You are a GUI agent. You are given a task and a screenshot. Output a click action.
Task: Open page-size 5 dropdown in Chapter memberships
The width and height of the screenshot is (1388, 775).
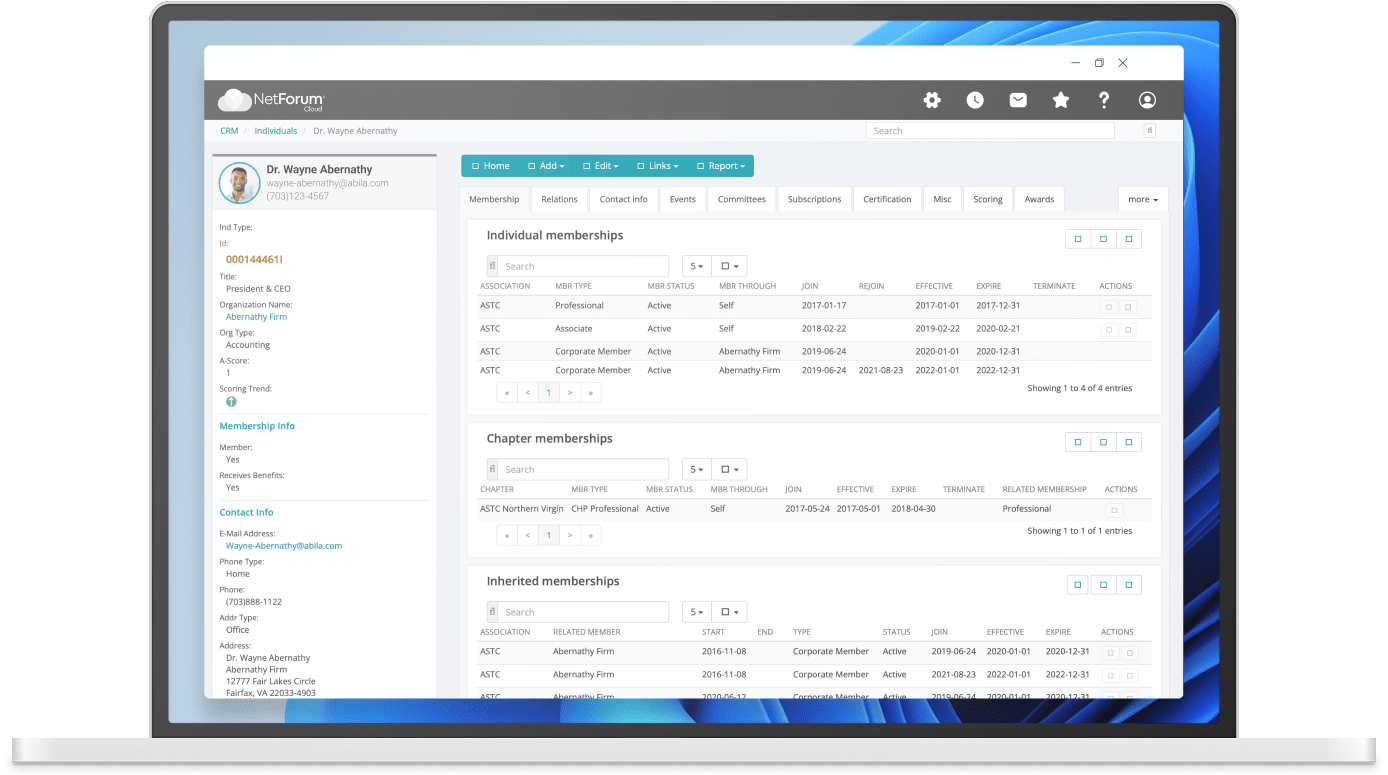[x=697, y=469]
